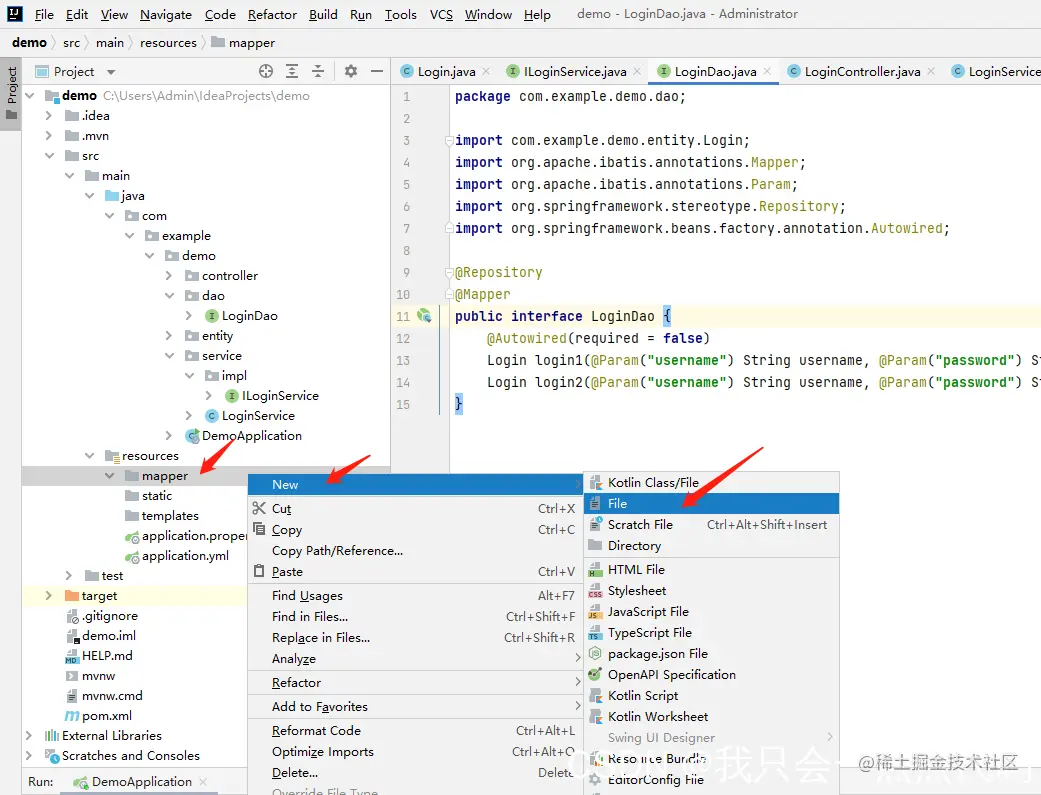Click the Kotlin Class/File icon

[596, 483]
